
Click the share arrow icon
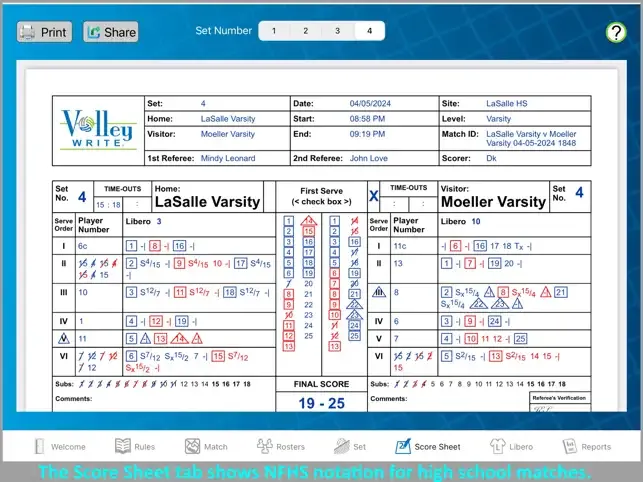pyautogui.click(x=94, y=32)
